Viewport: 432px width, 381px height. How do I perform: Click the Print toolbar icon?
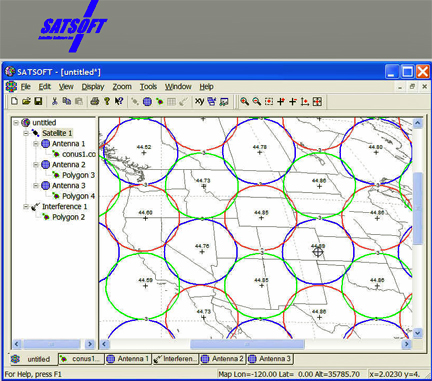click(x=95, y=101)
